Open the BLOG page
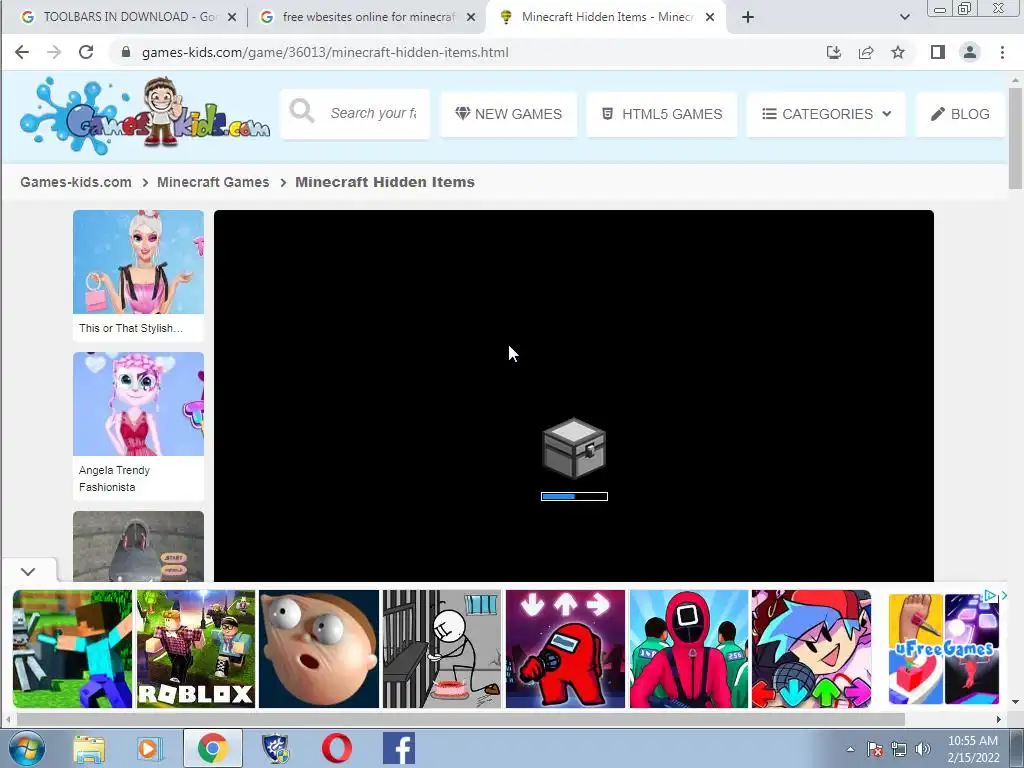 click(961, 114)
